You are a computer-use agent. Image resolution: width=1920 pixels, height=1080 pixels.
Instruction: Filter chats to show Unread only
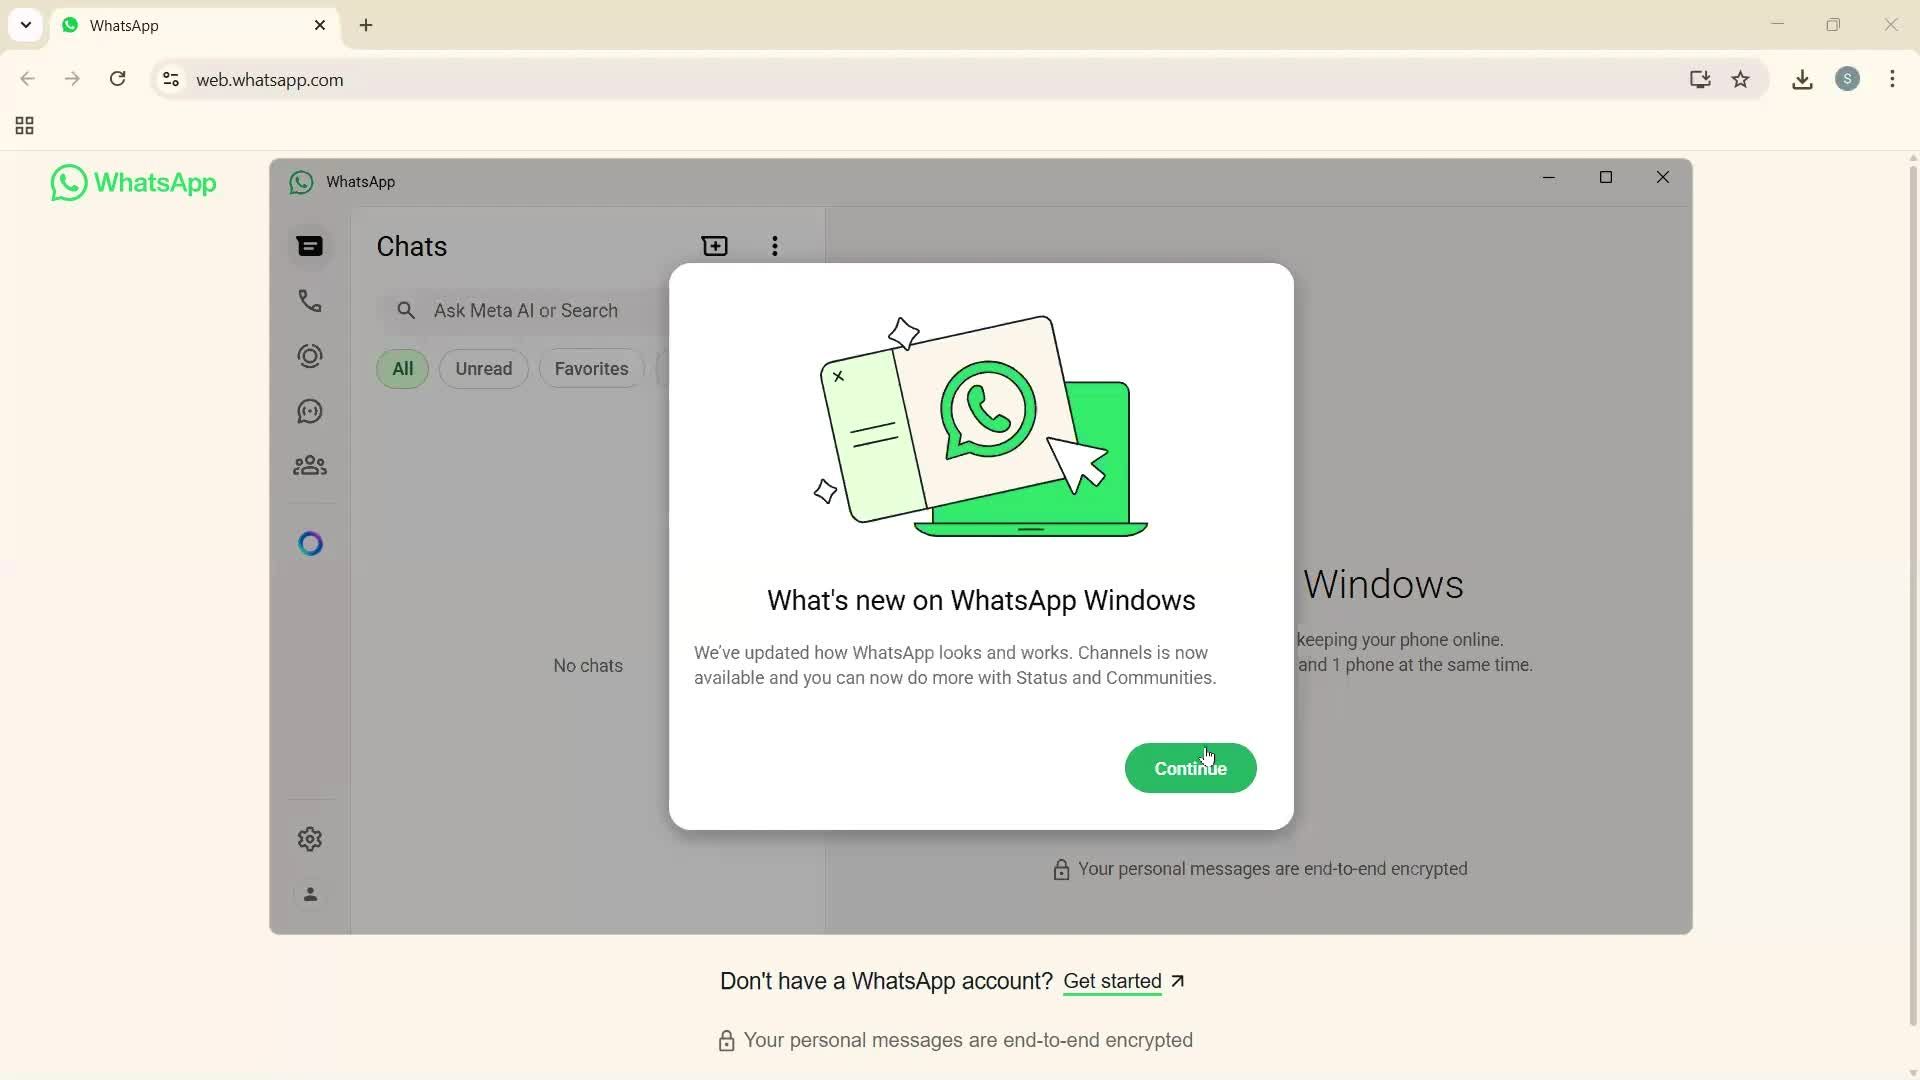click(x=484, y=368)
